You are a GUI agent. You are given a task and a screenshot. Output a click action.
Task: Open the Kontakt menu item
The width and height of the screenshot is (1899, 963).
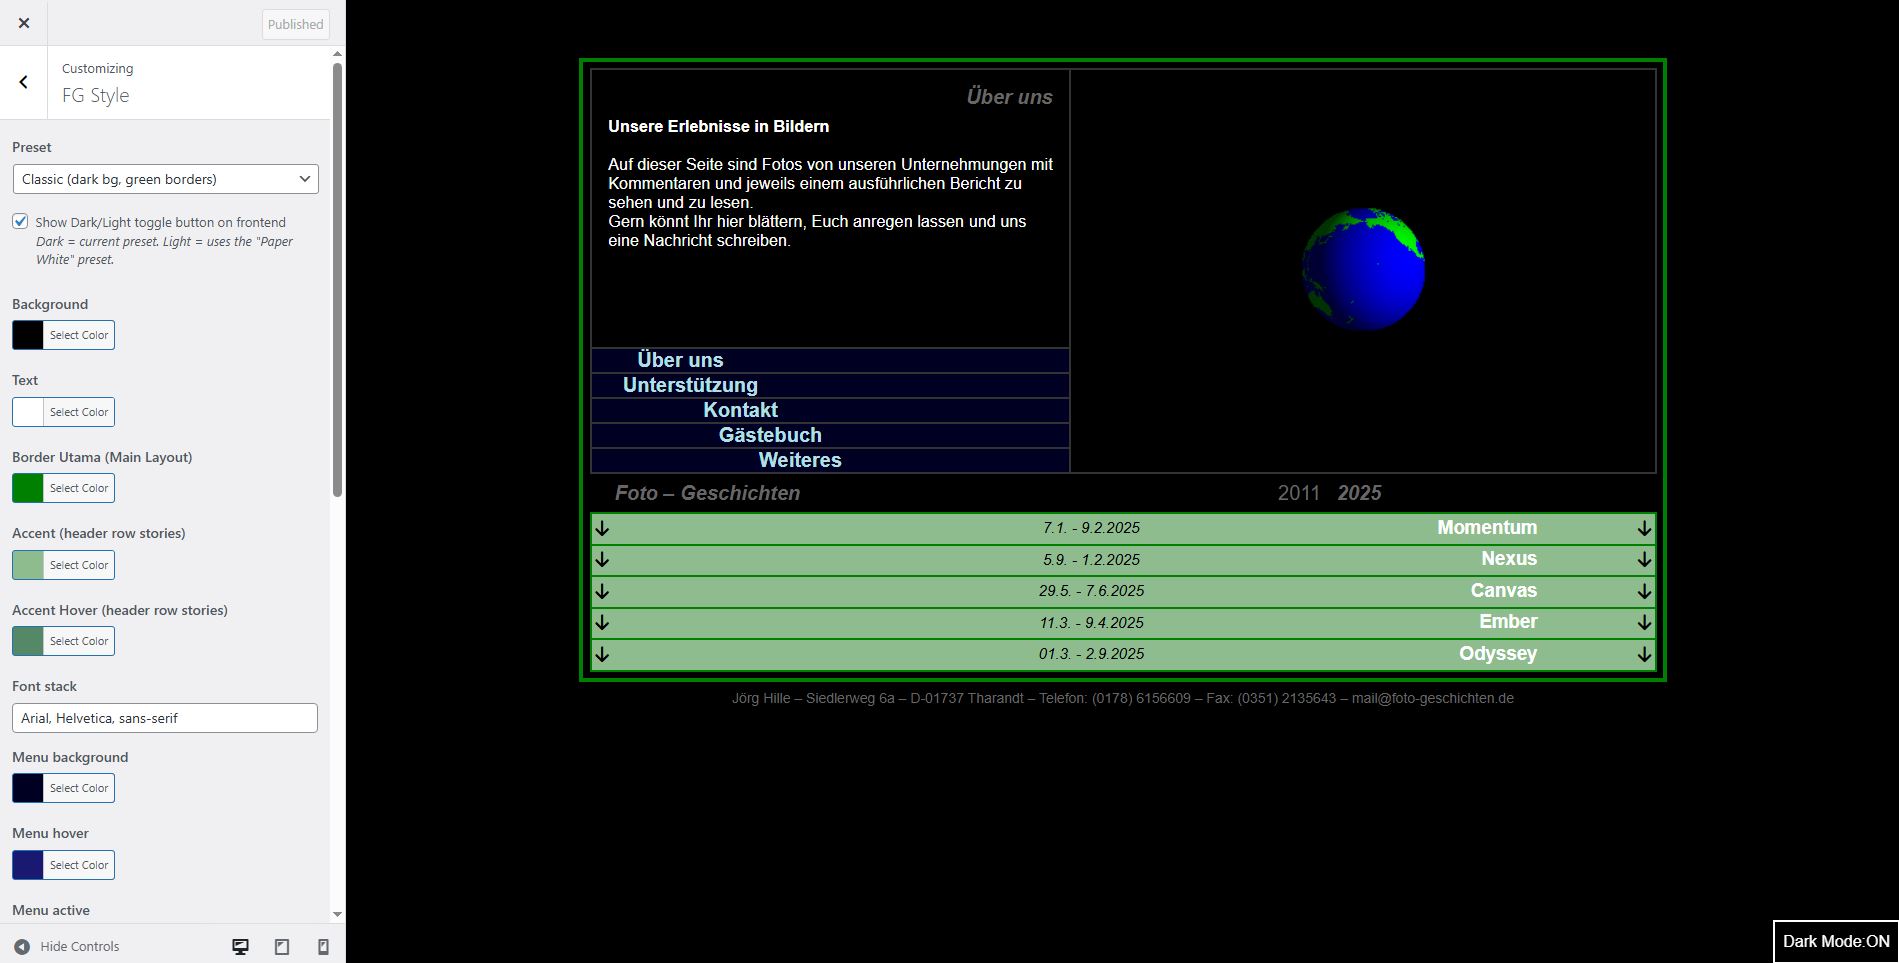pos(740,410)
